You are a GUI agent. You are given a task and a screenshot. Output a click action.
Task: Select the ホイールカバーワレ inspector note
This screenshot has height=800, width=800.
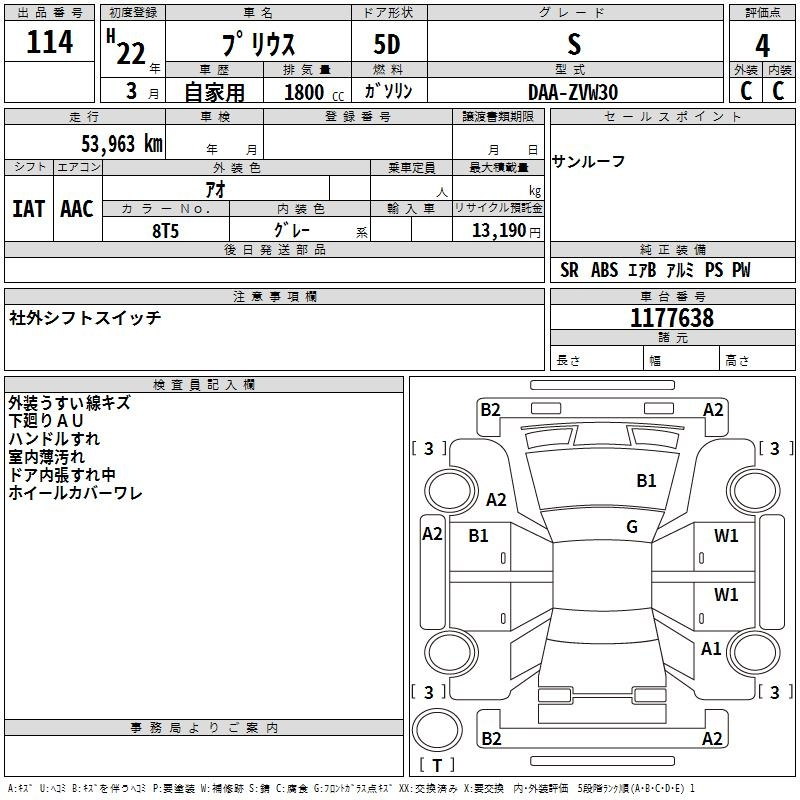click(x=75, y=493)
